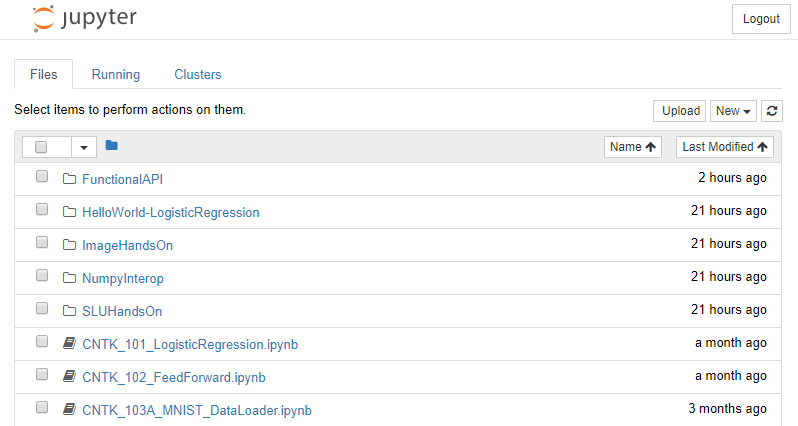Expand the selection type dropdown arrow

[x=84, y=148]
